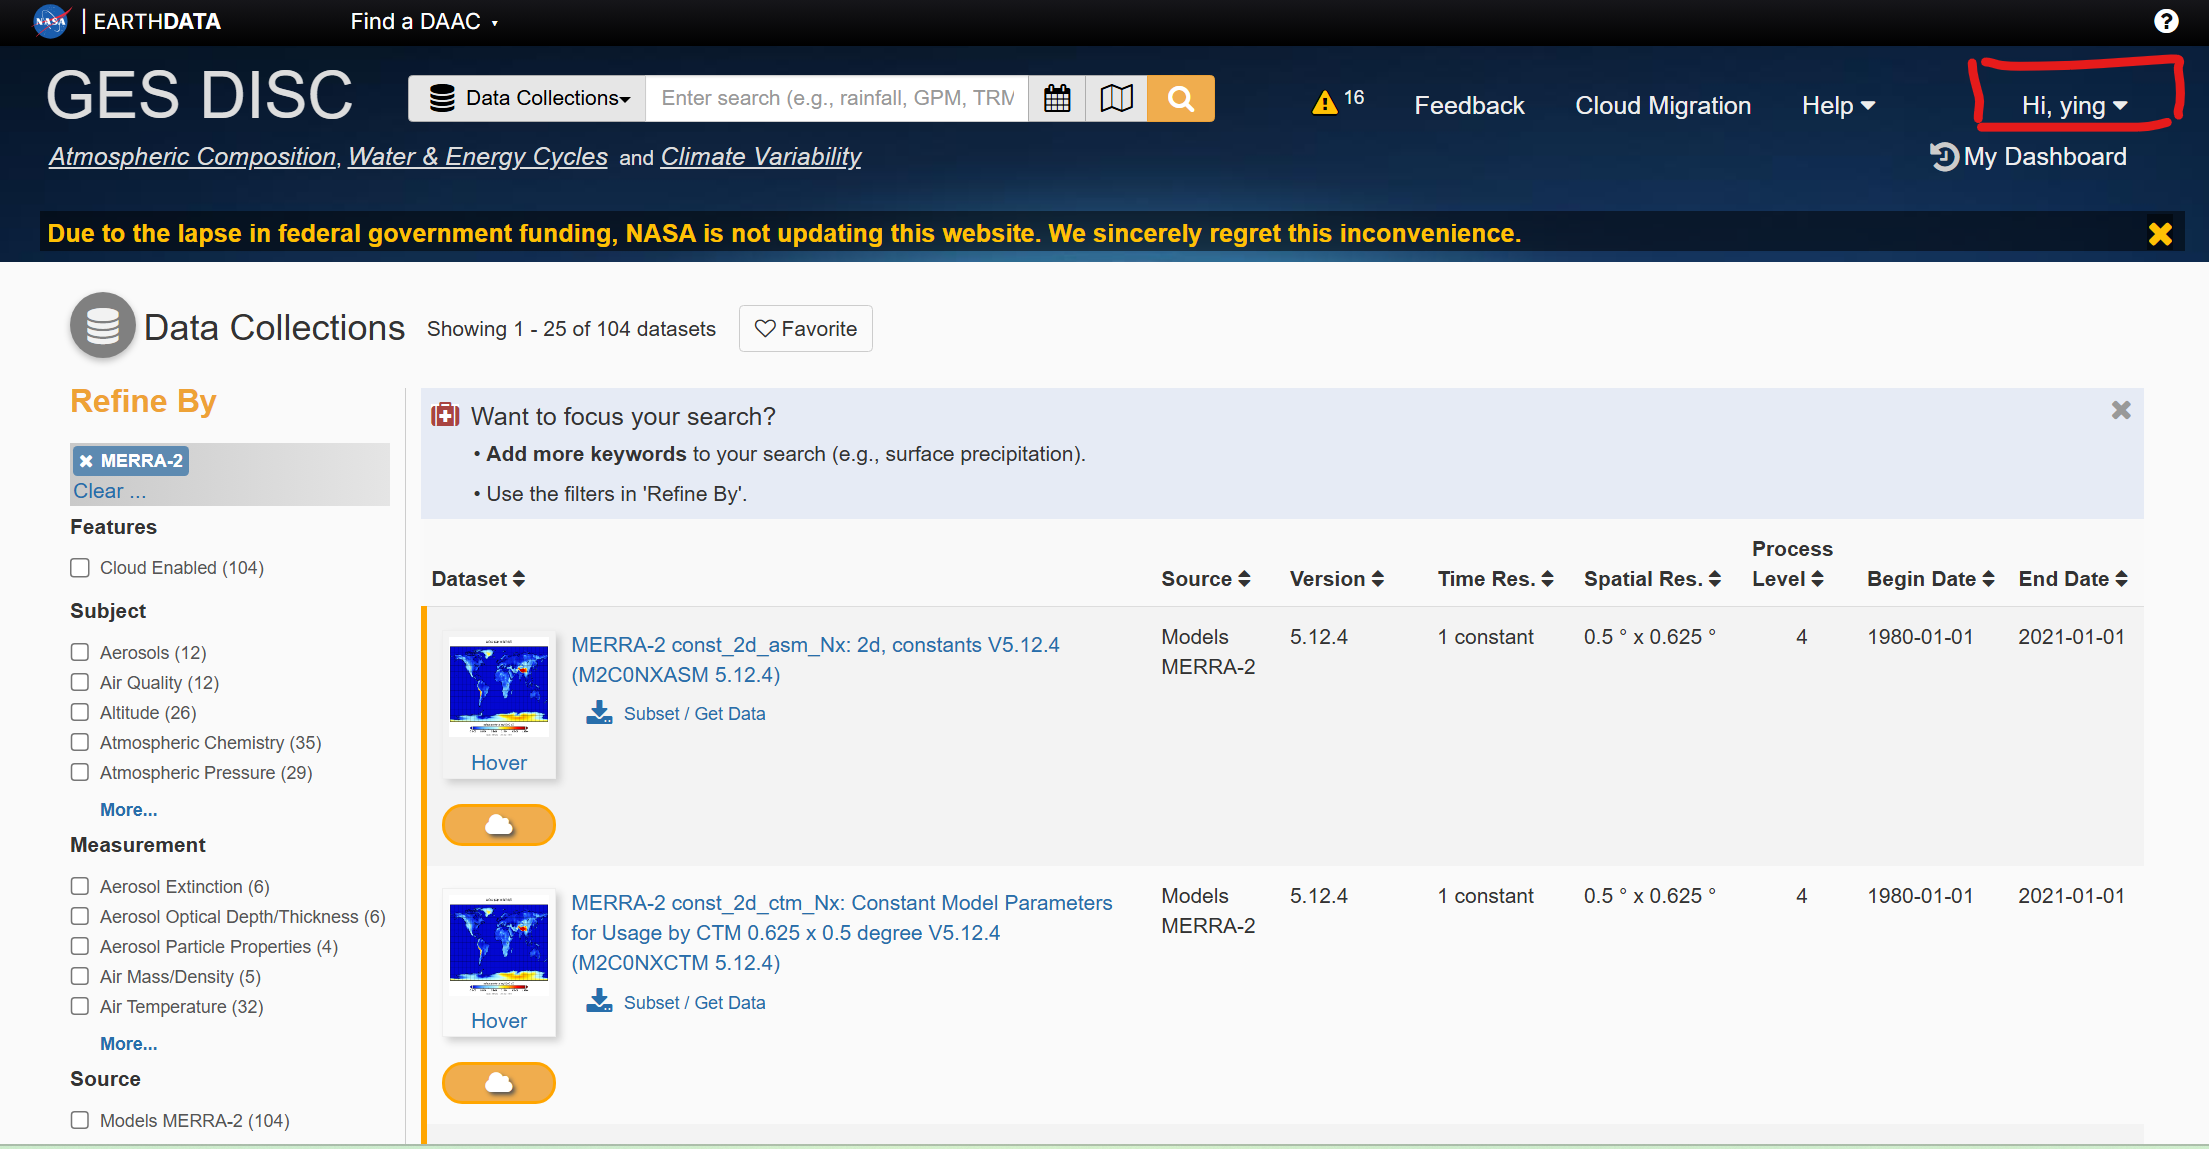
Task: Open the Data Collections dropdown
Action: coord(528,98)
